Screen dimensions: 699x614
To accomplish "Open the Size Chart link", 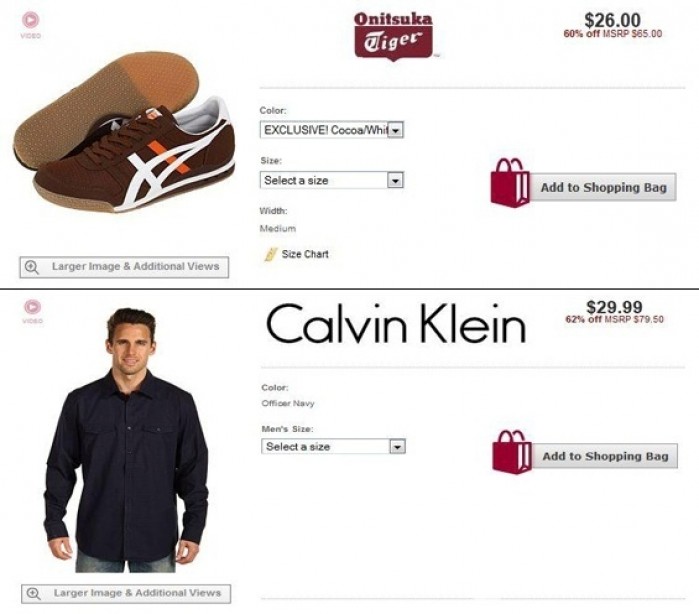I will 304,254.
